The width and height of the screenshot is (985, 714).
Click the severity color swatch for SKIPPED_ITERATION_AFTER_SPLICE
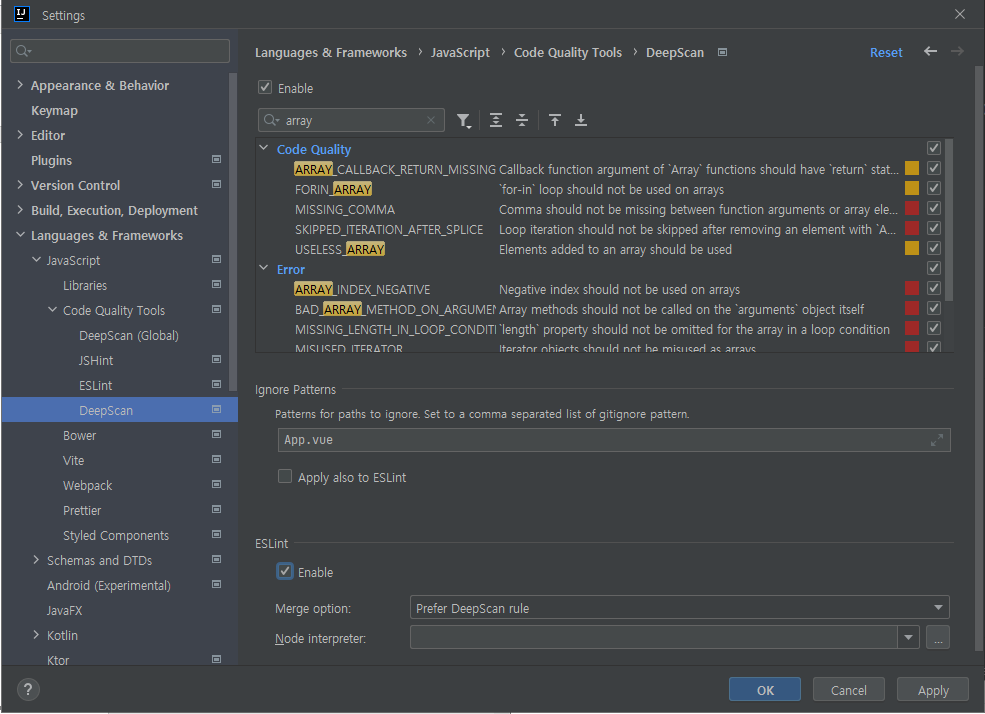click(912, 229)
